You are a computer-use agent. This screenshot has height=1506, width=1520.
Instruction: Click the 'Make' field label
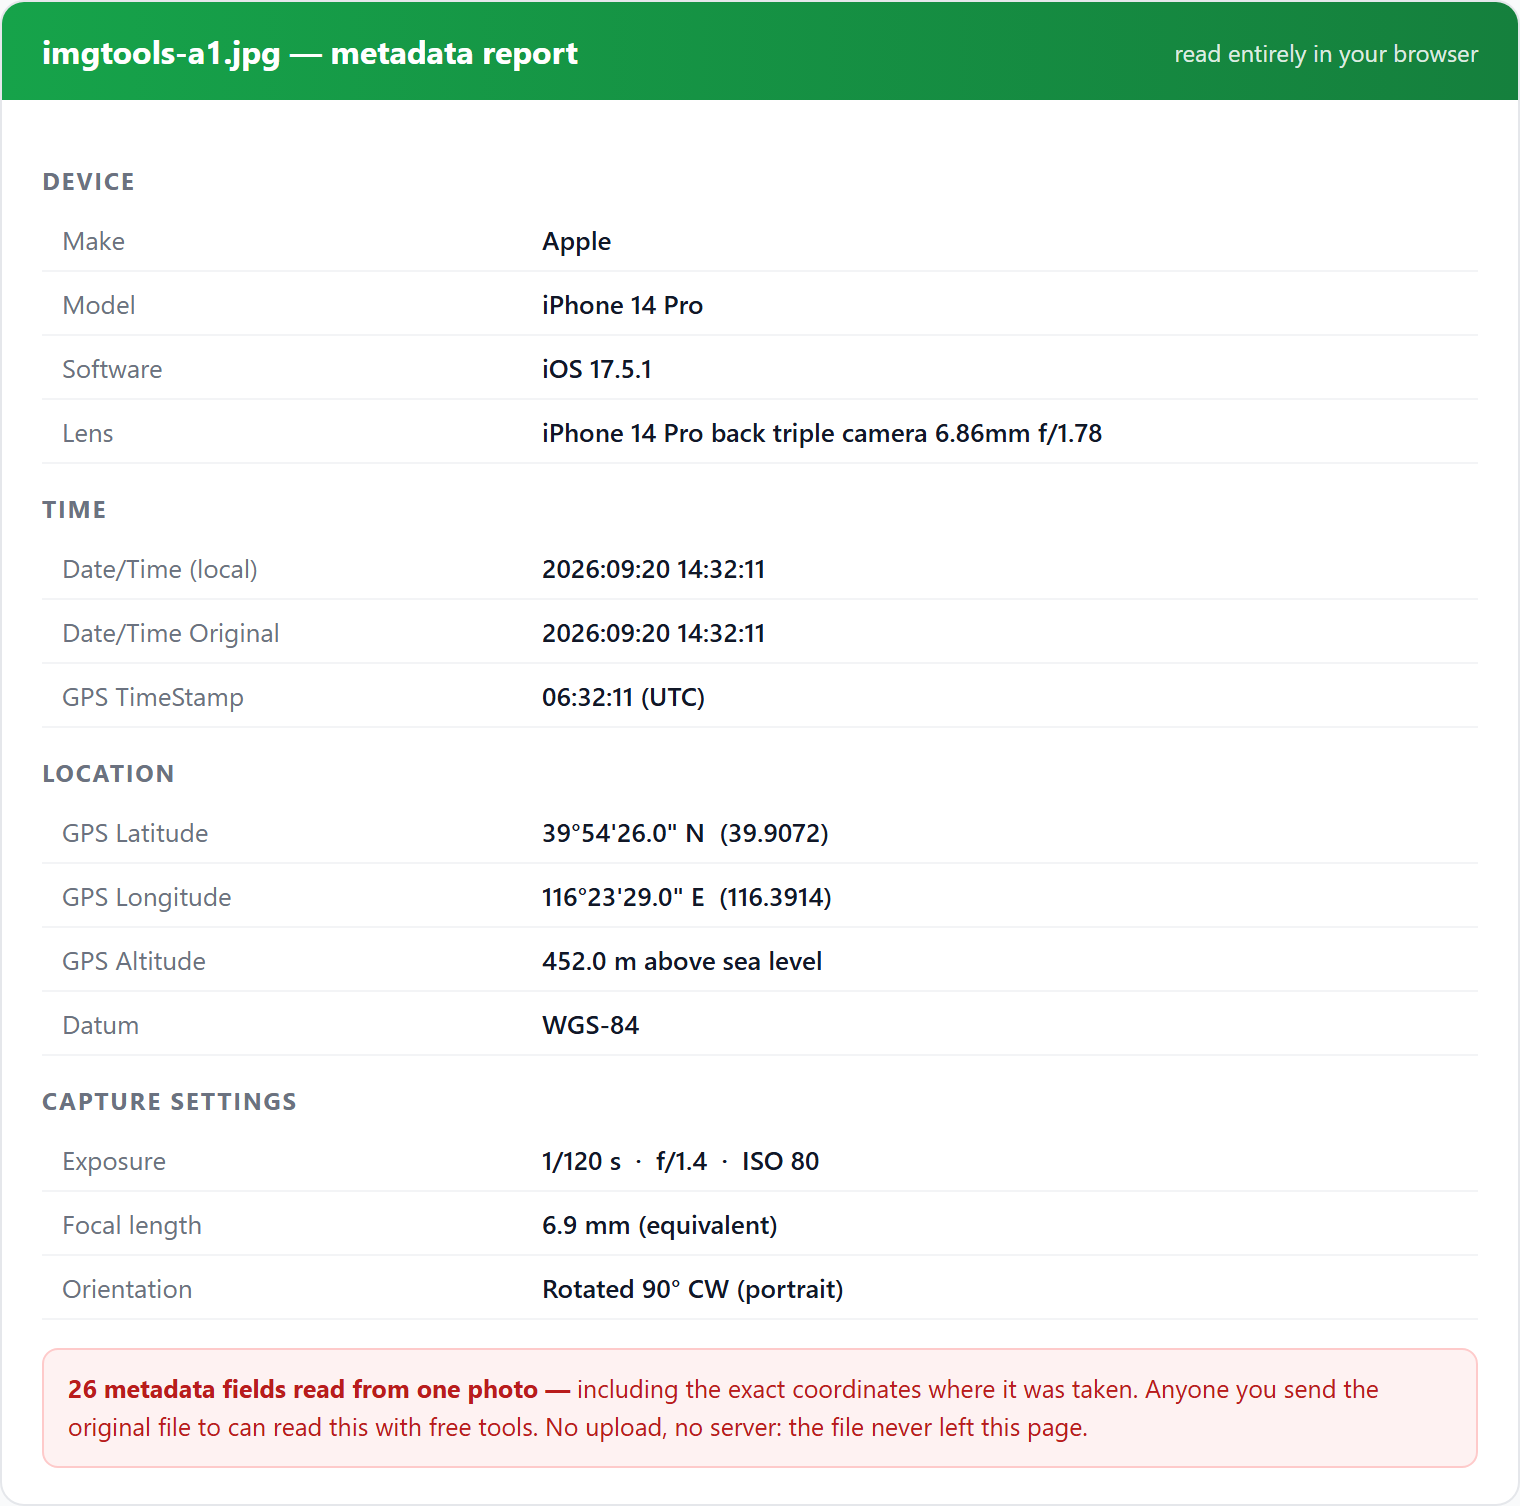coord(94,241)
